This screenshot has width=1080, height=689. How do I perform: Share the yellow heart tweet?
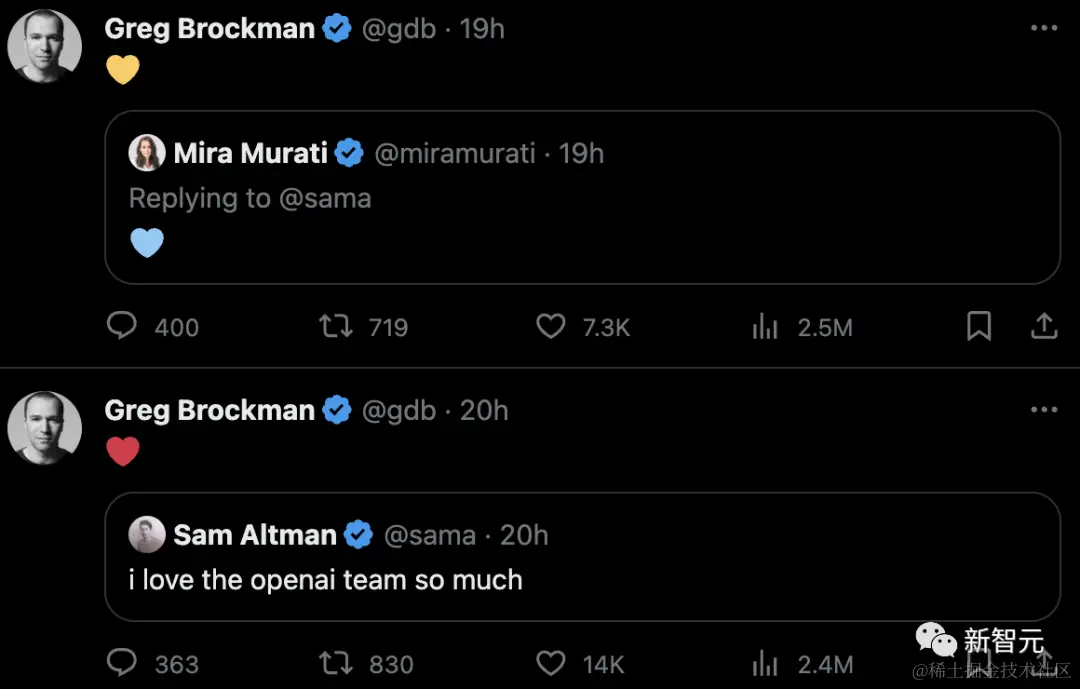pos(1044,326)
